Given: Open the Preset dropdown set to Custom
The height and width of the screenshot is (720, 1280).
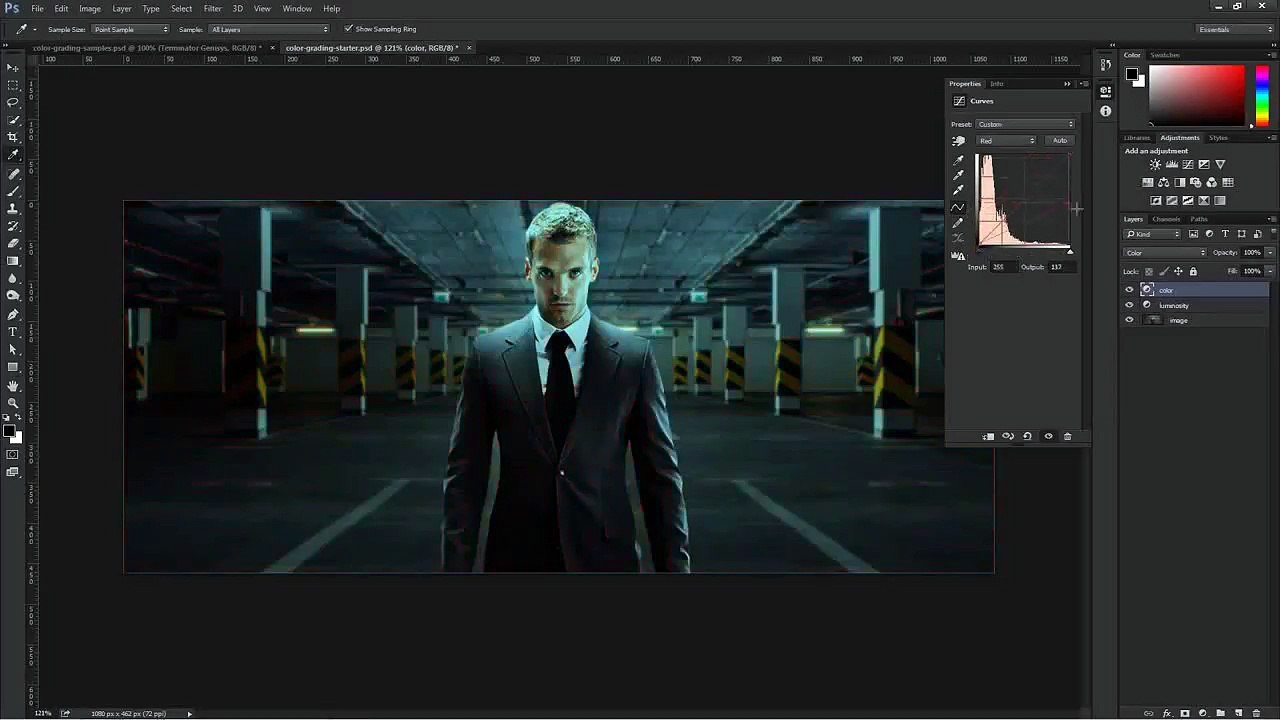Looking at the screenshot, I should 1025,124.
